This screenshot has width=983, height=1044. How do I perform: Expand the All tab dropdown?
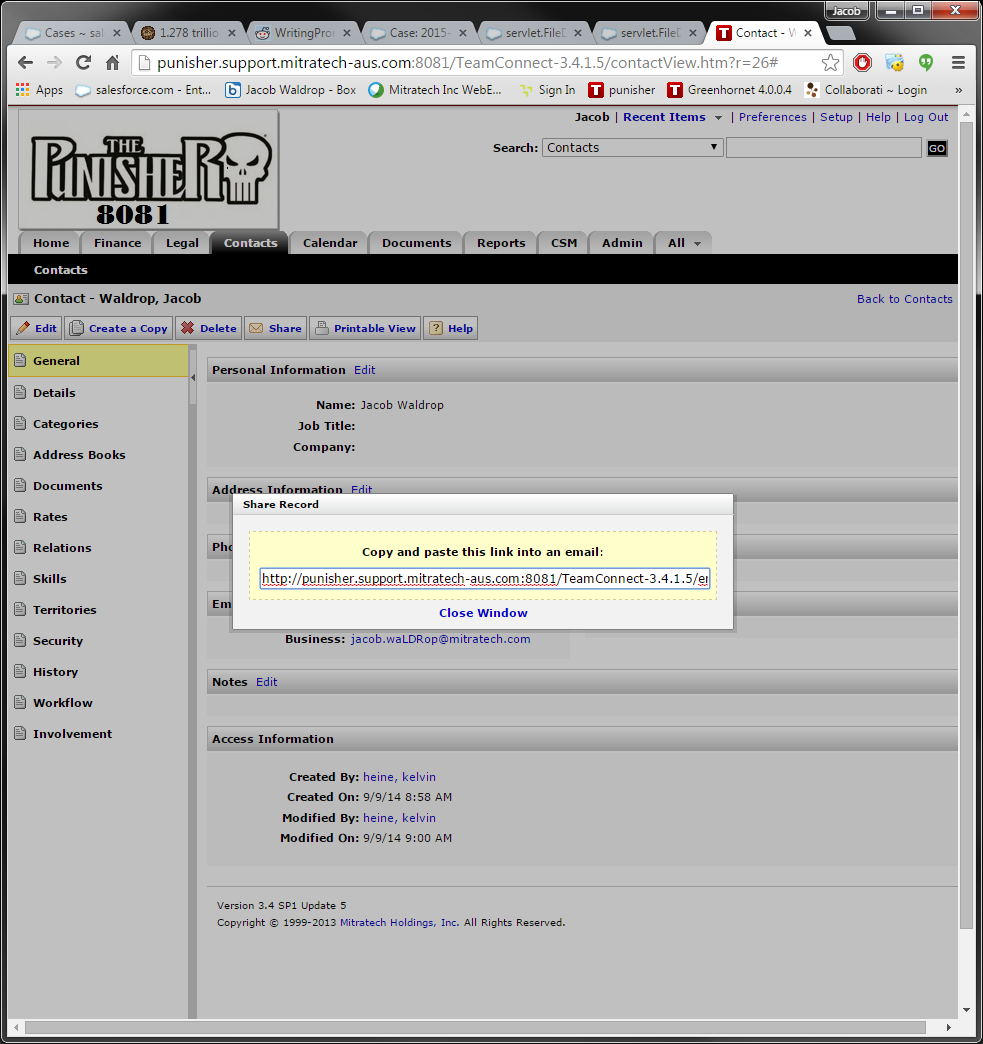click(x=697, y=244)
